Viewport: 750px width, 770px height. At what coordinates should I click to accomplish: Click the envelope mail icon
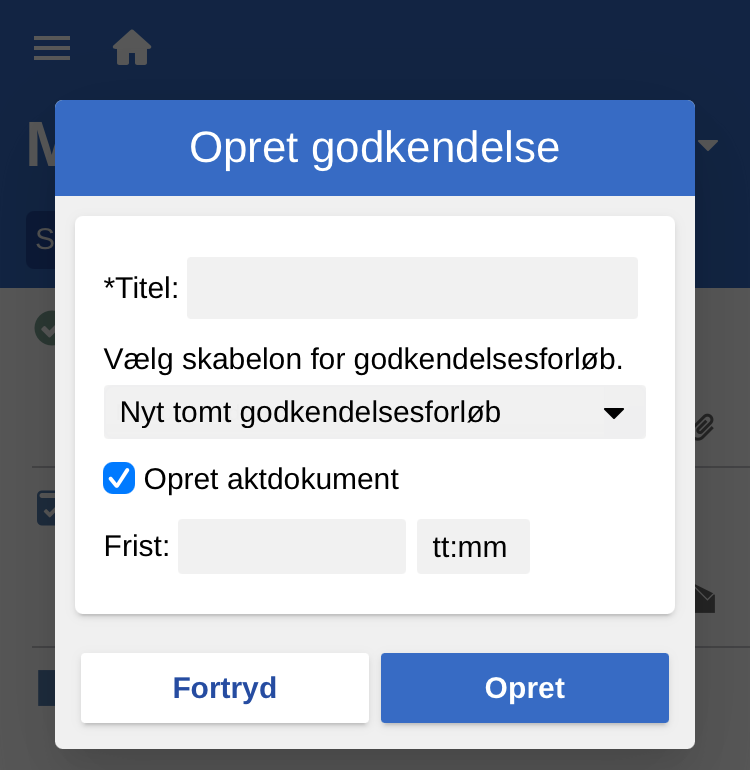(x=705, y=599)
